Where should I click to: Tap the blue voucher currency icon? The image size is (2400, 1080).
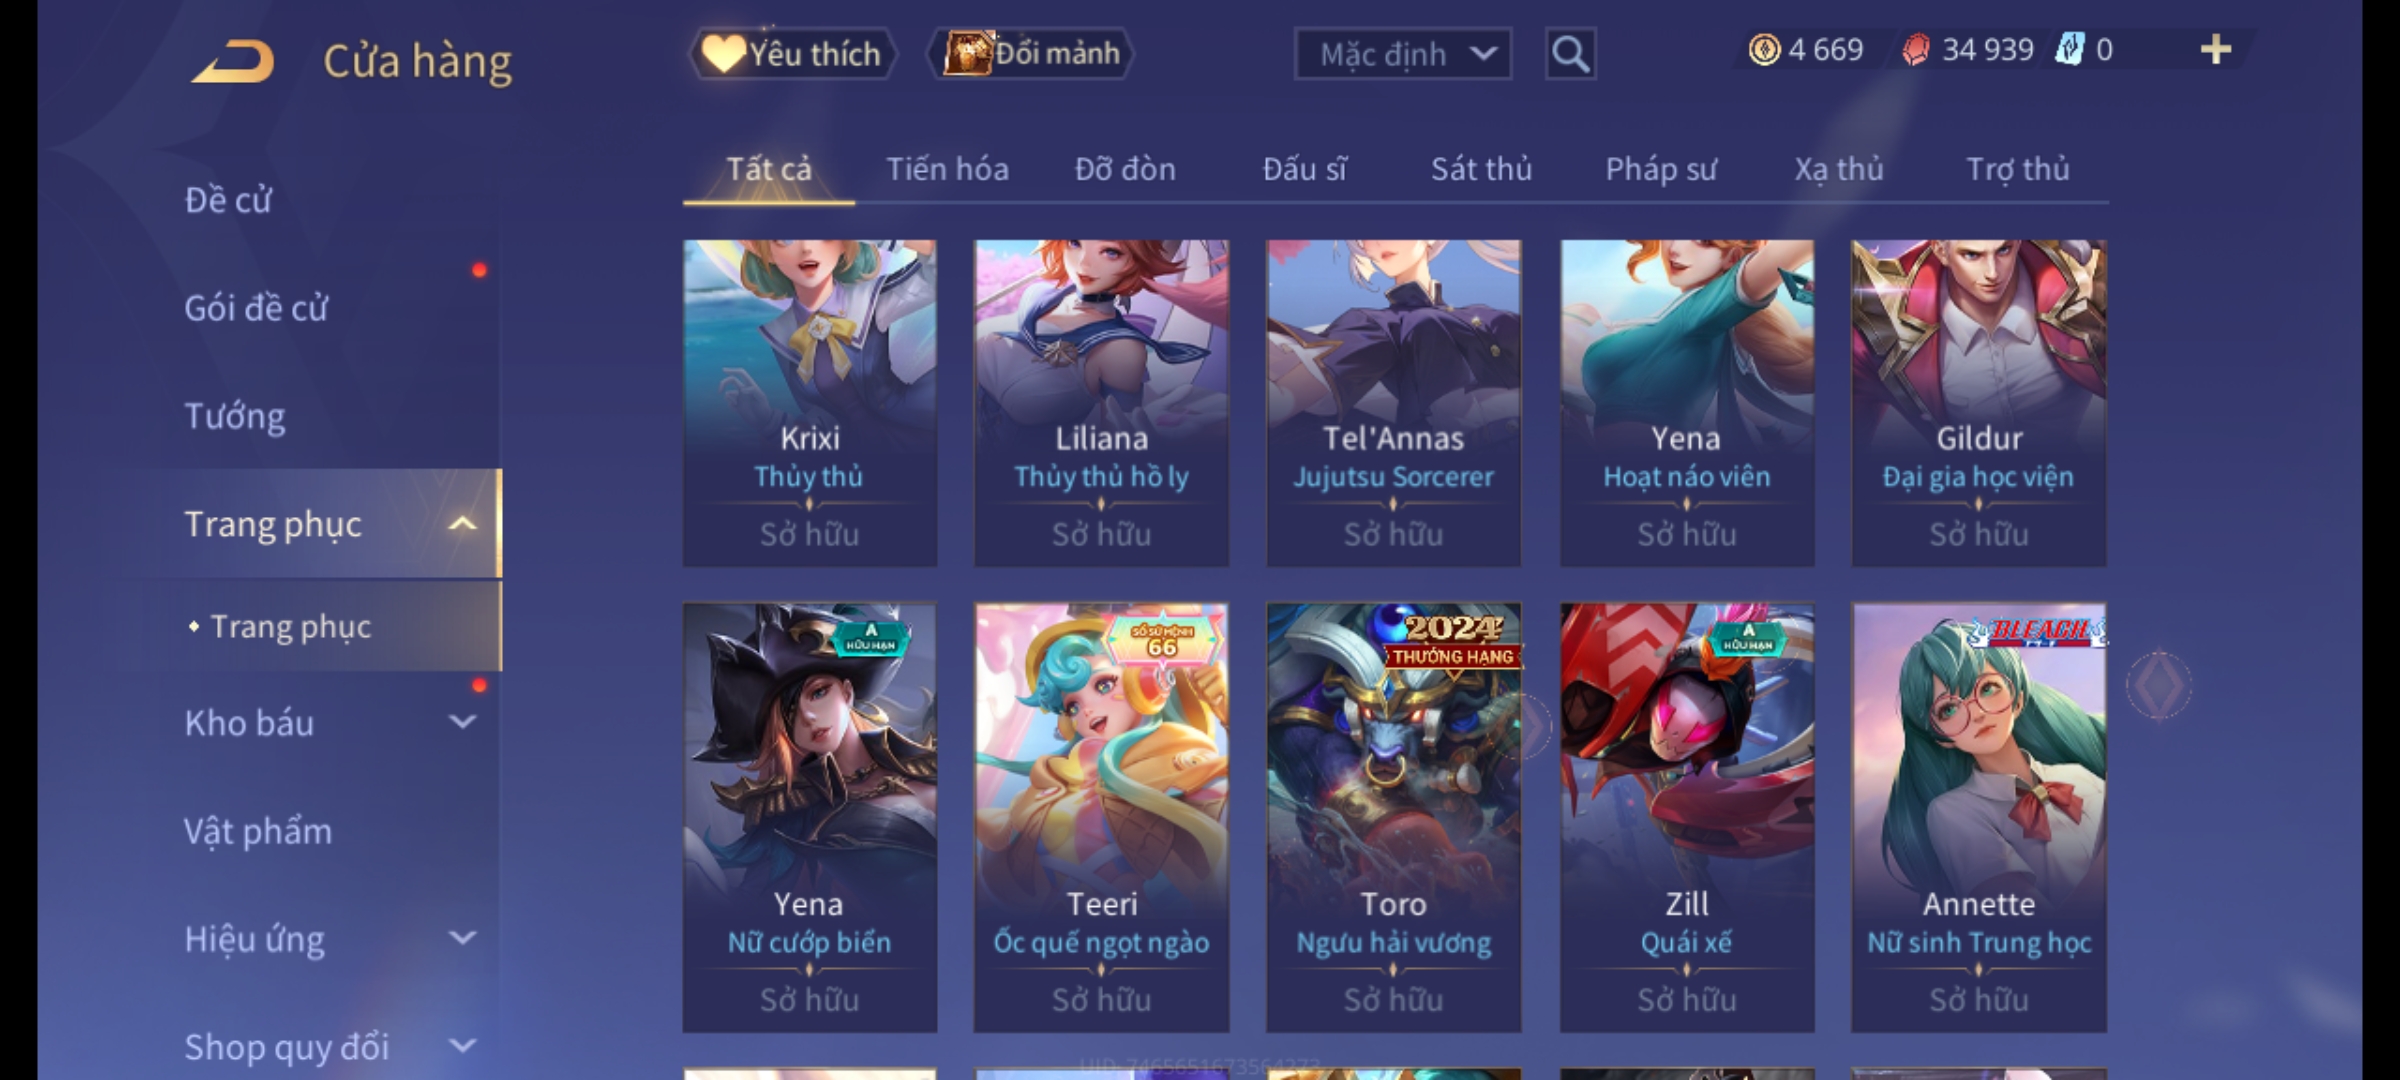click(2069, 49)
